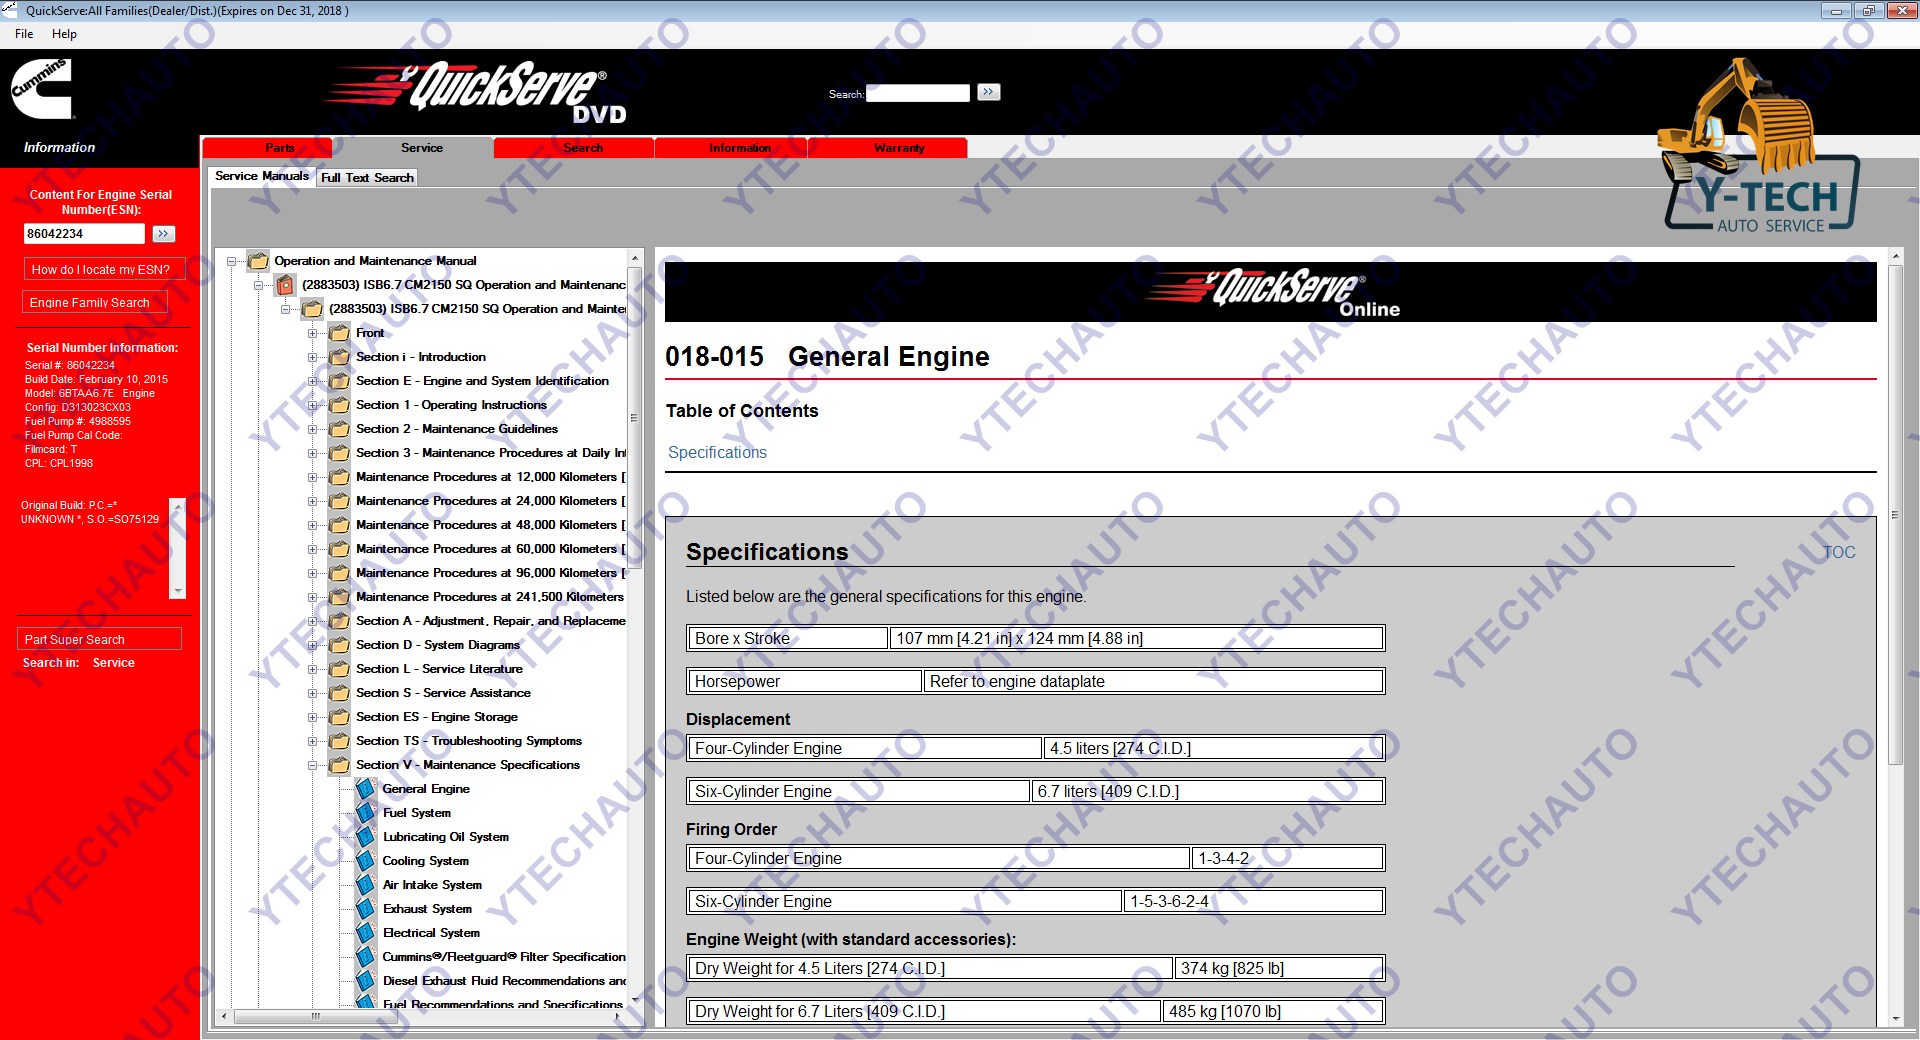Image resolution: width=1920 pixels, height=1040 pixels.
Task: Select the Full Text Search tab
Action: tap(367, 178)
